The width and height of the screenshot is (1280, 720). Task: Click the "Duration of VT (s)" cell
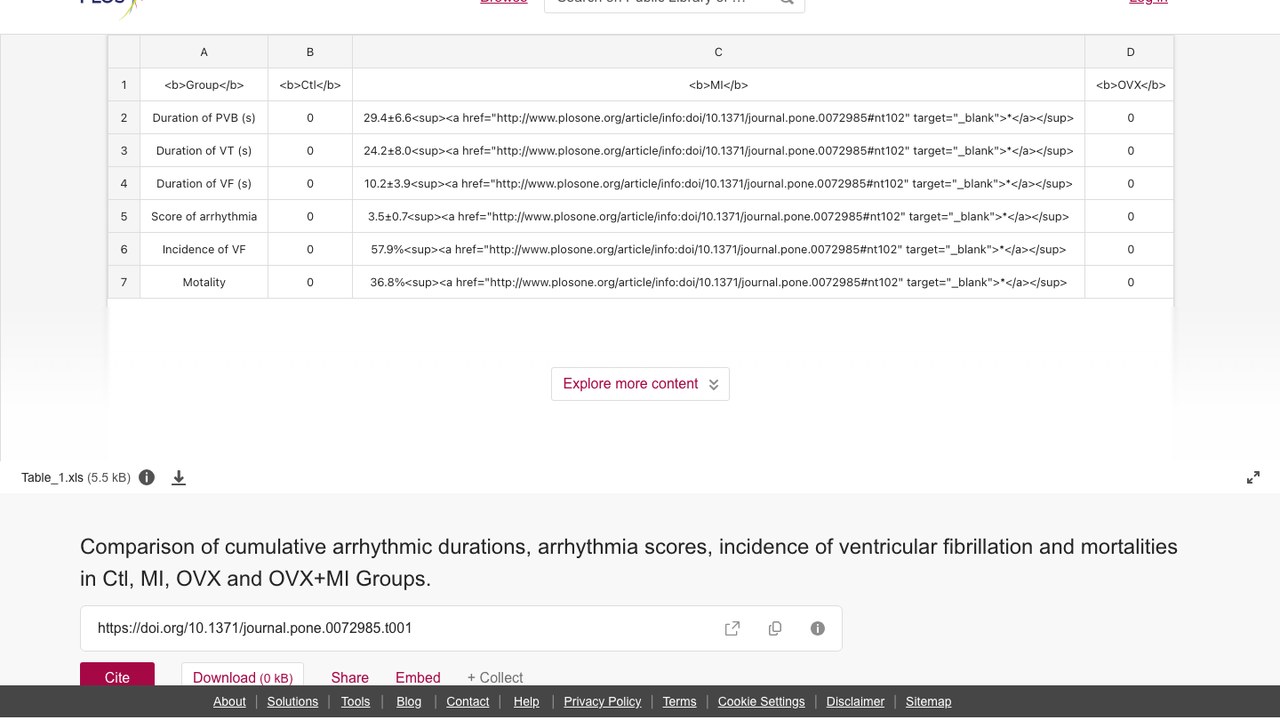coord(204,151)
